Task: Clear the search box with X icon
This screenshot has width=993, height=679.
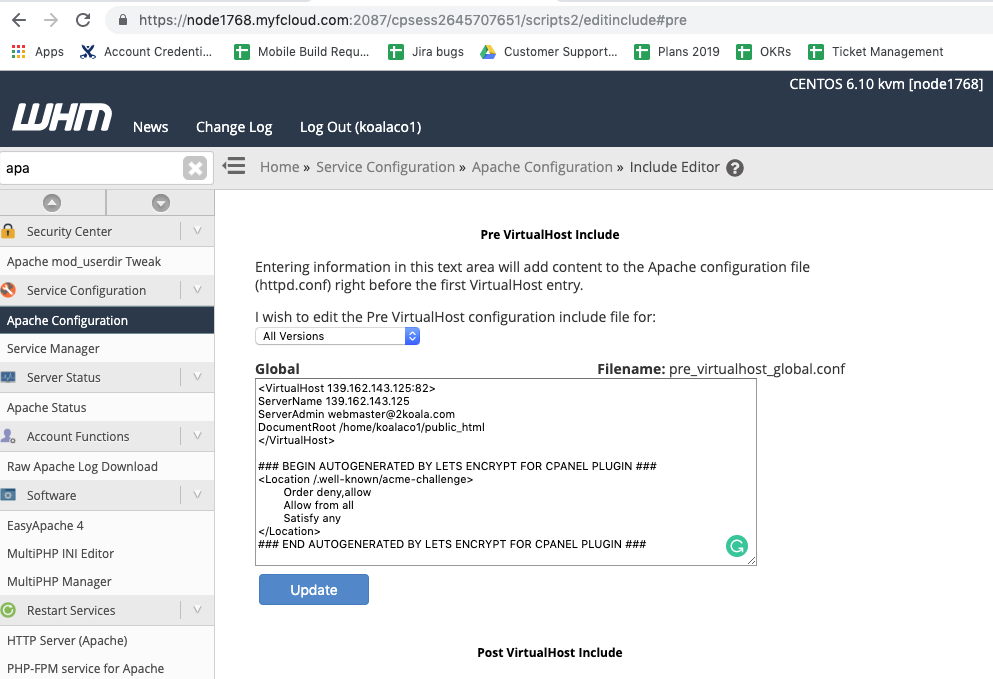Action: [x=195, y=168]
